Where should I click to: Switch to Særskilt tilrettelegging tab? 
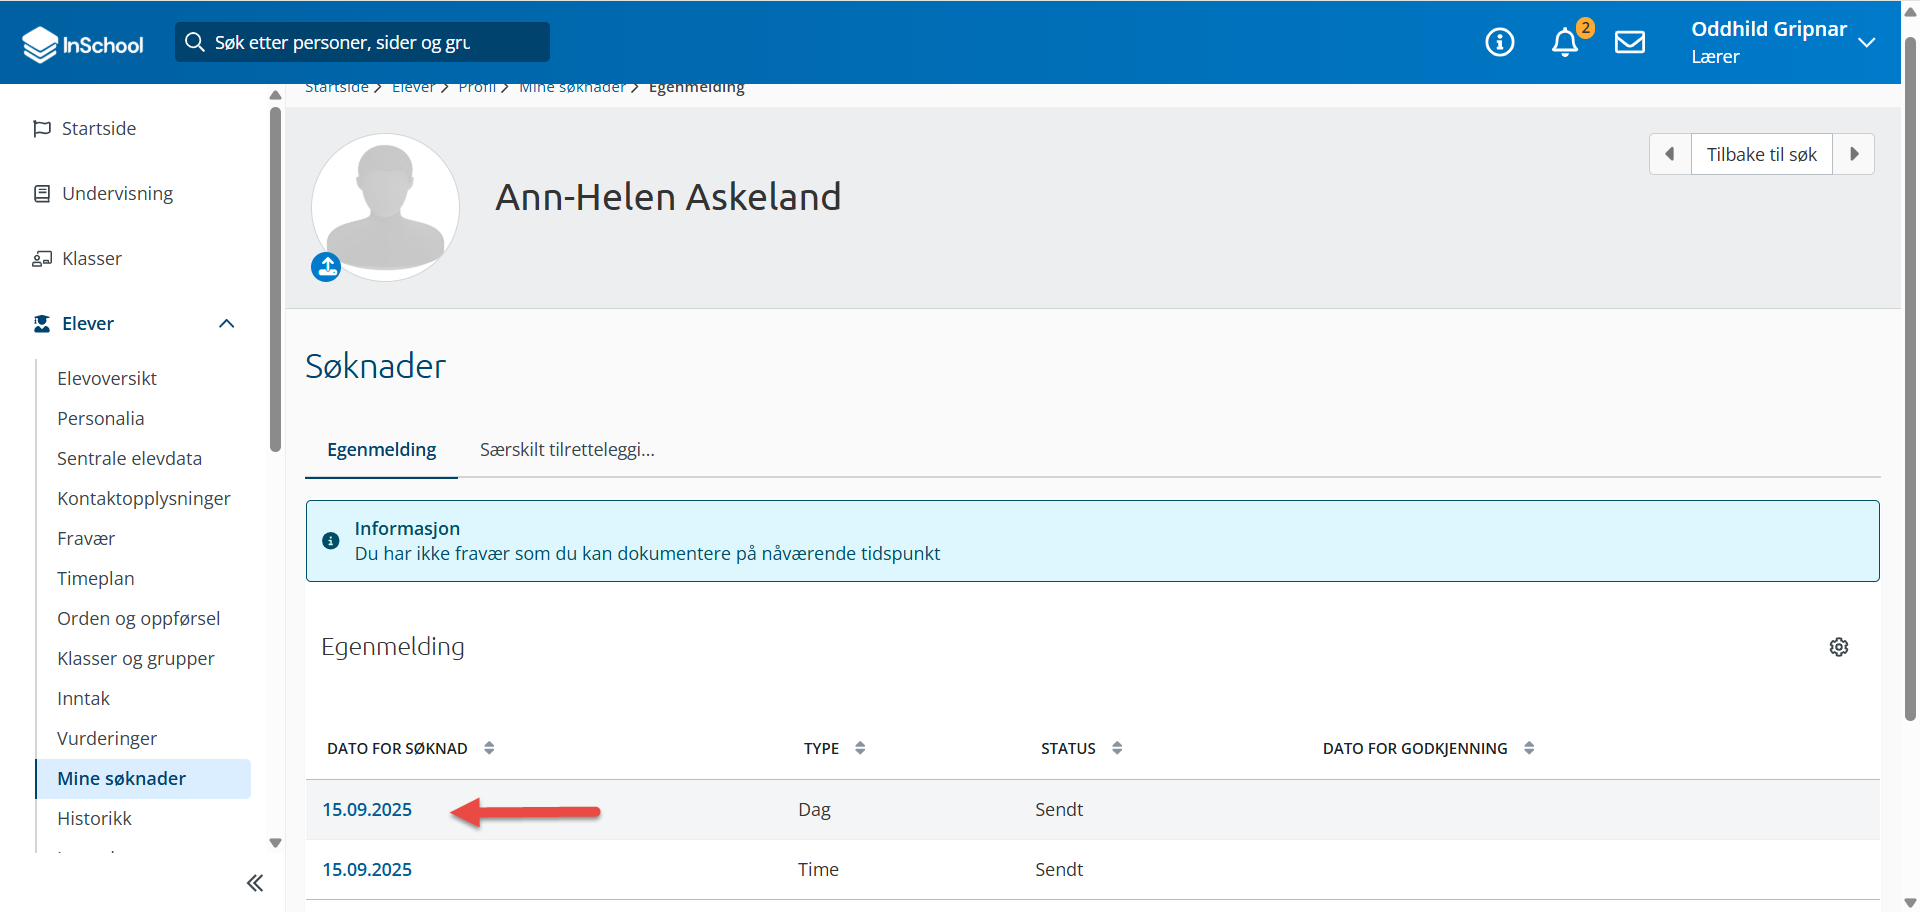tap(567, 450)
